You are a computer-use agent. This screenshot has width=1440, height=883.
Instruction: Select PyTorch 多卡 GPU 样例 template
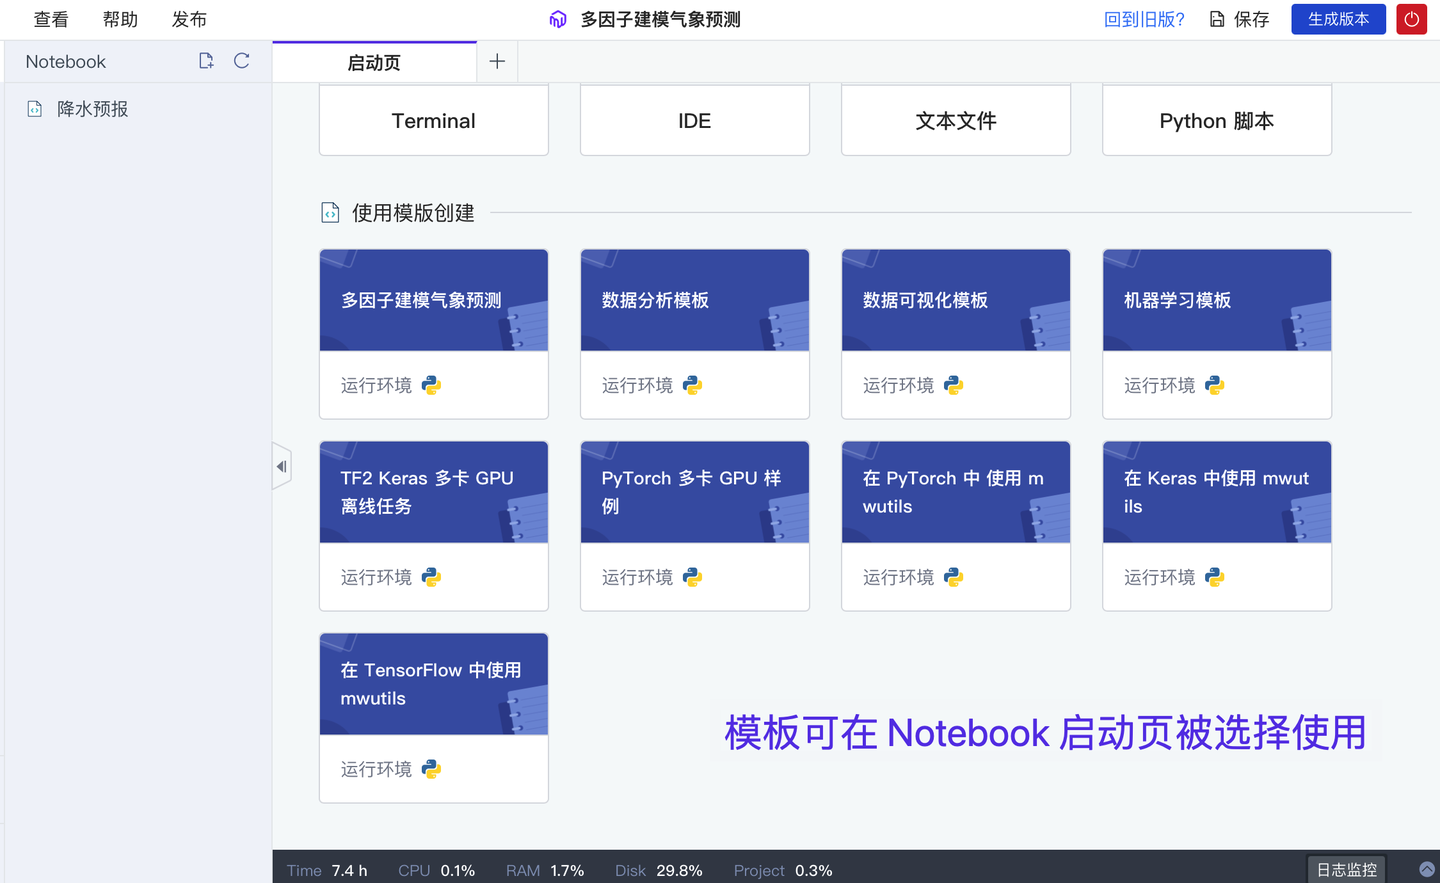point(695,526)
